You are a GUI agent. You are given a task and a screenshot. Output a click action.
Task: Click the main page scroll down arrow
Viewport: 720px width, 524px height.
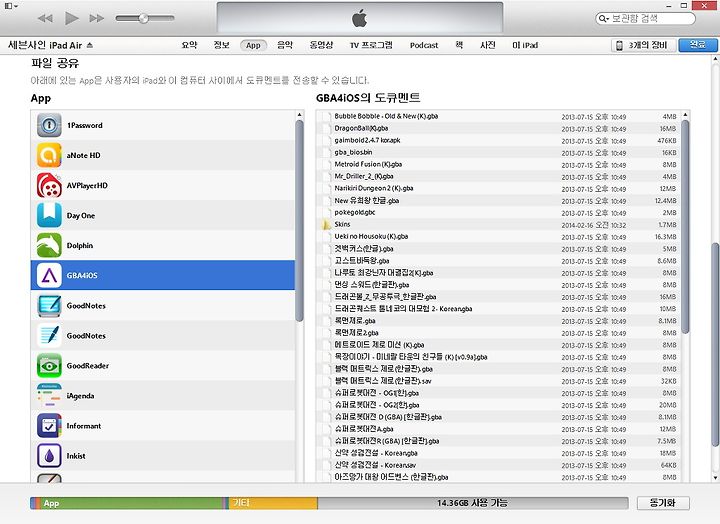pyautogui.click(x=715, y=478)
